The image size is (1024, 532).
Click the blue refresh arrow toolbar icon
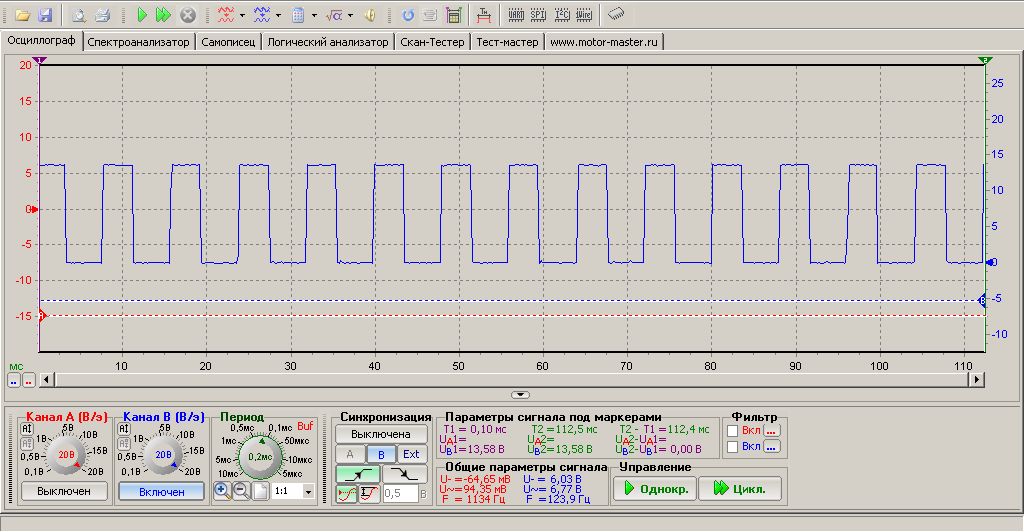[x=408, y=14]
